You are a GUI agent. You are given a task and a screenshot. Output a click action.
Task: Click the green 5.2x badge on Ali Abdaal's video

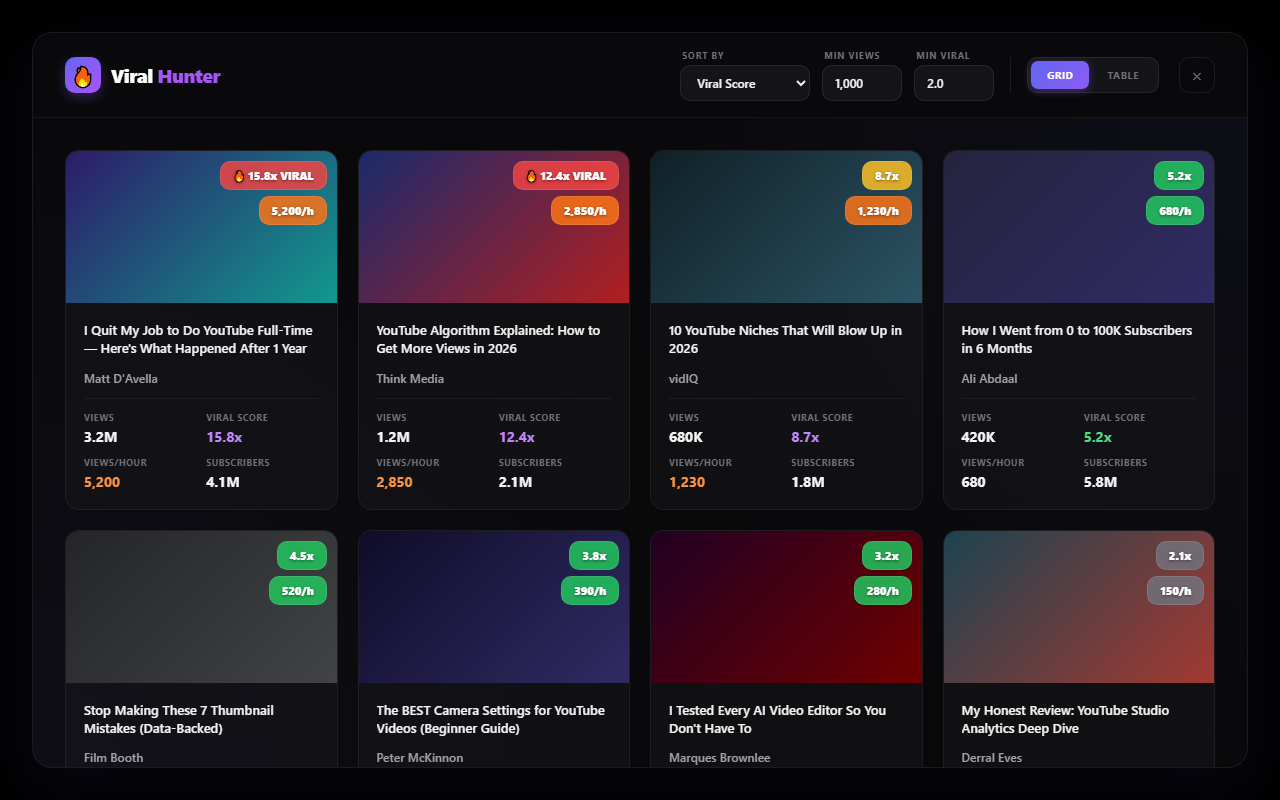click(1179, 175)
